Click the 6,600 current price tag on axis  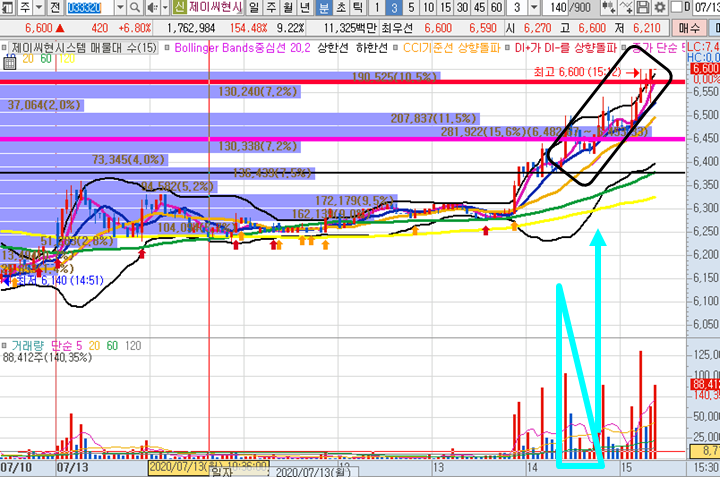[x=704, y=69]
